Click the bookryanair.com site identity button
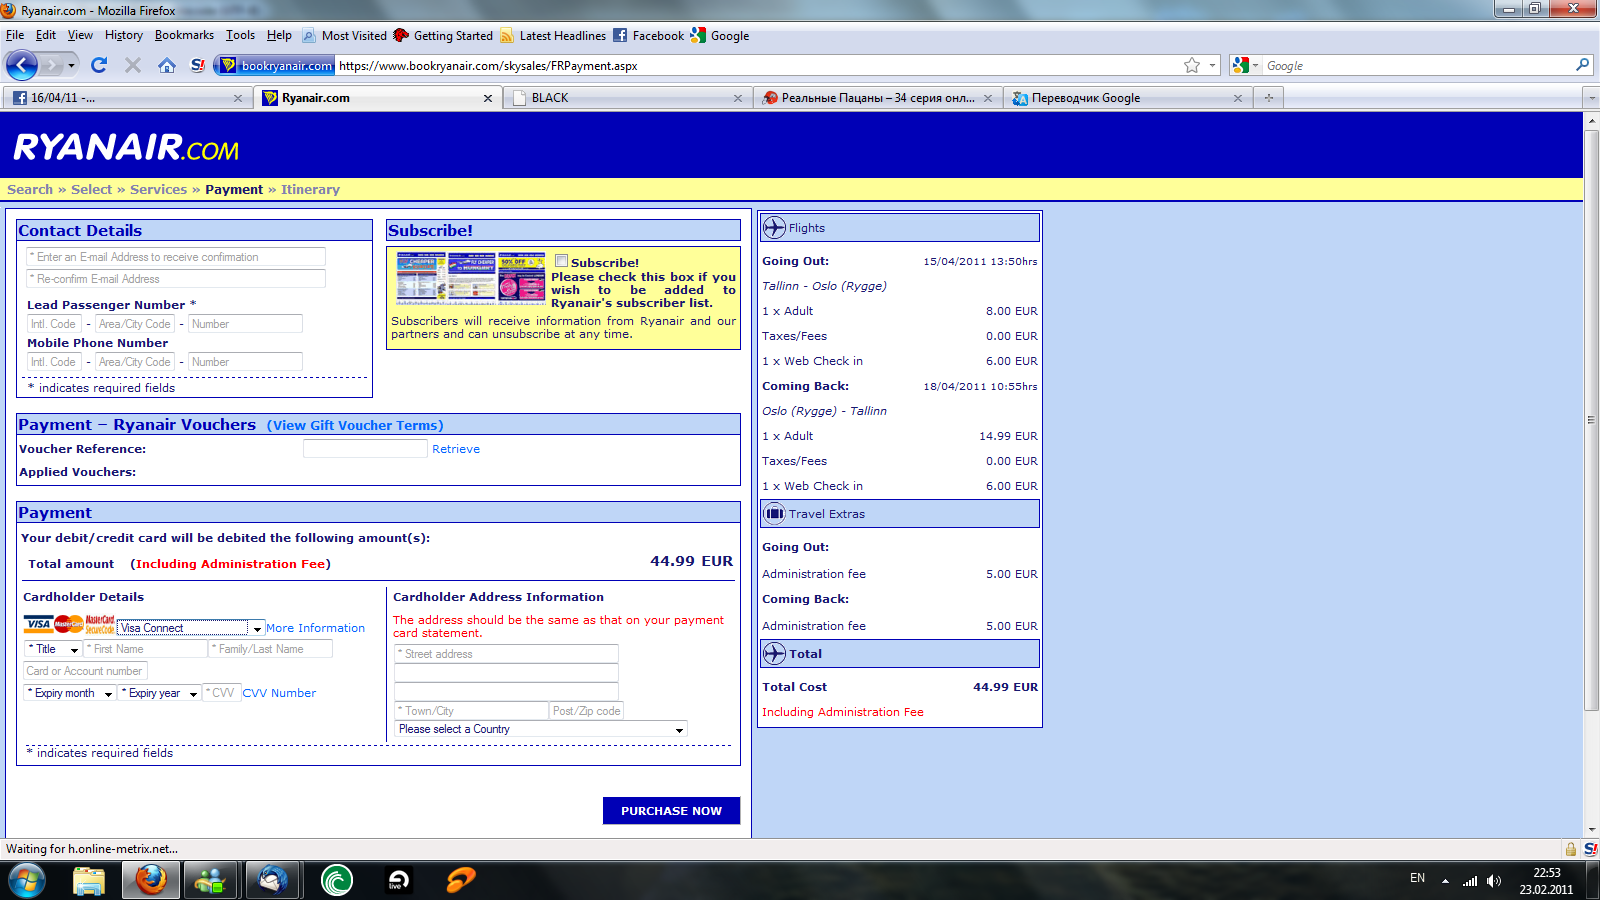Image resolution: width=1600 pixels, height=900 pixels. 276,66
